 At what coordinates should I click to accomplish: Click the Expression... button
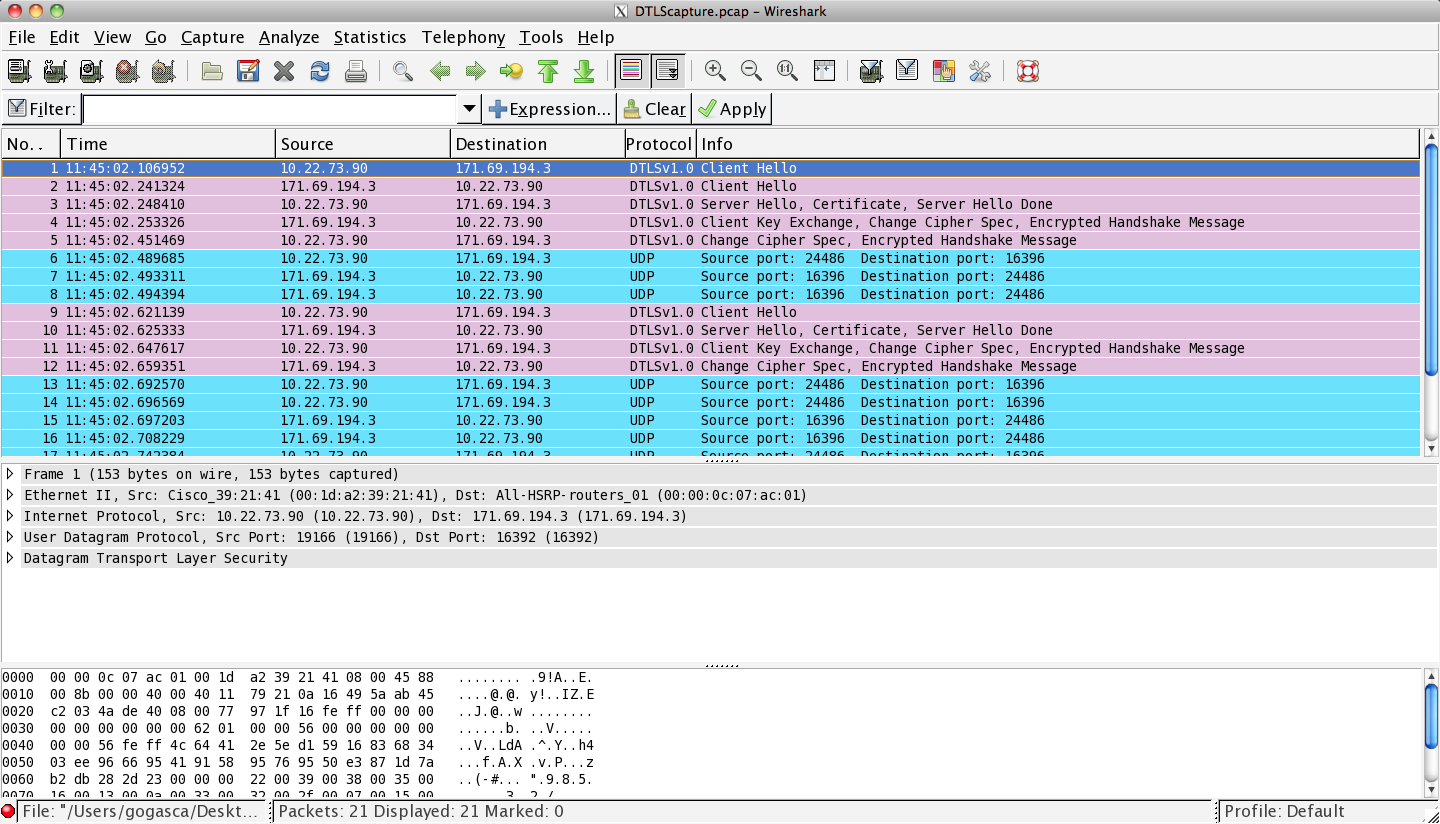[549, 107]
